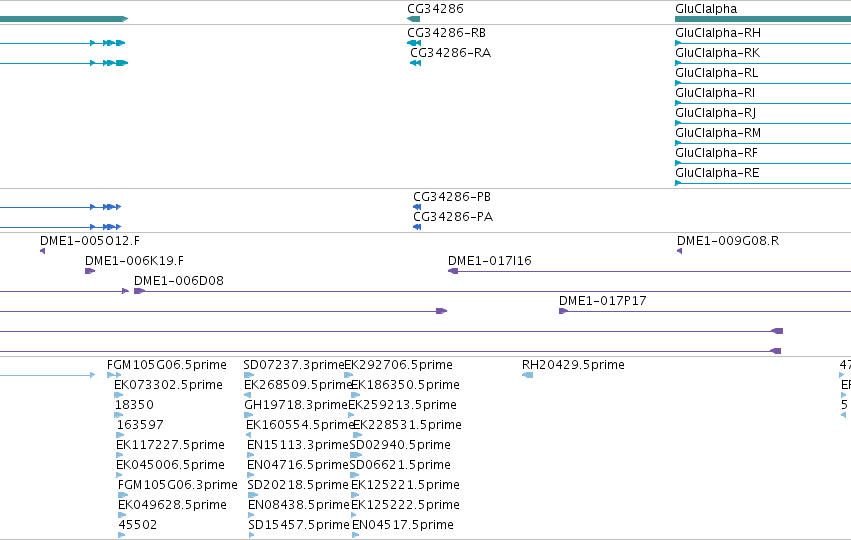The width and height of the screenshot is (851, 540).
Task: Select EST EN04716.5prime
Action: pyautogui.click(x=297, y=465)
